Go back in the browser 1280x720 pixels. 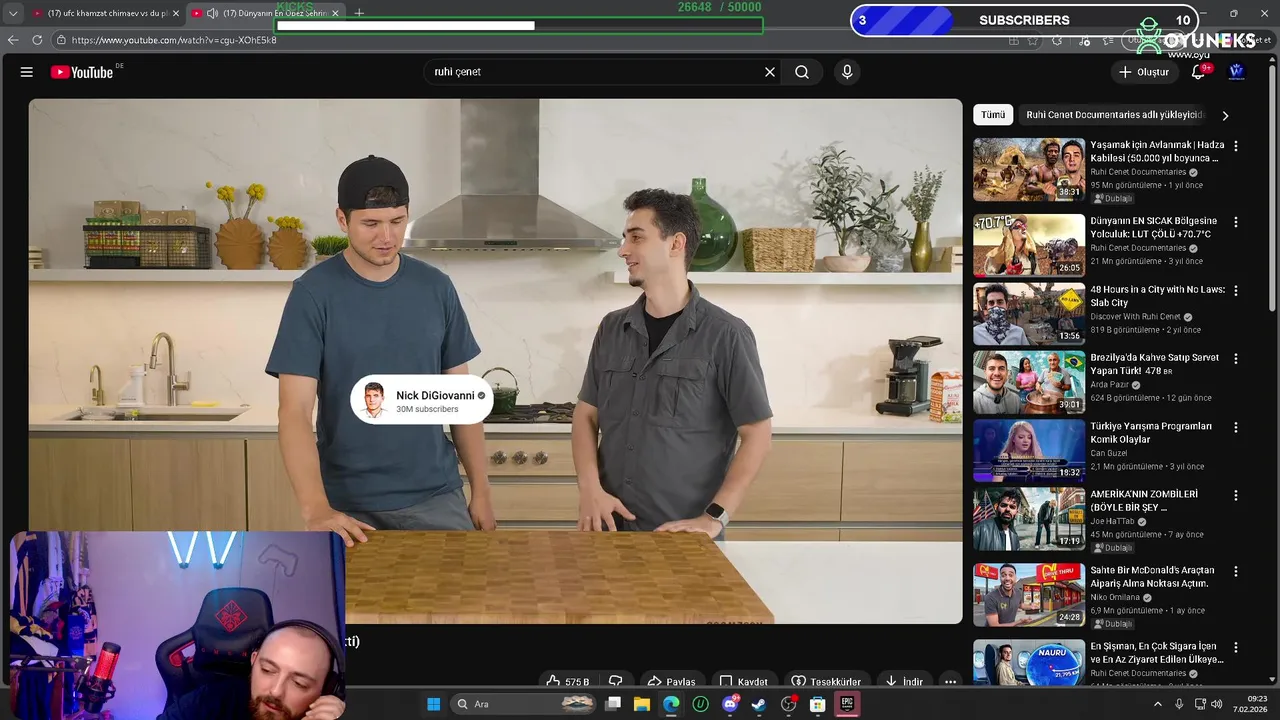pyautogui.click(x=13, y=40)
